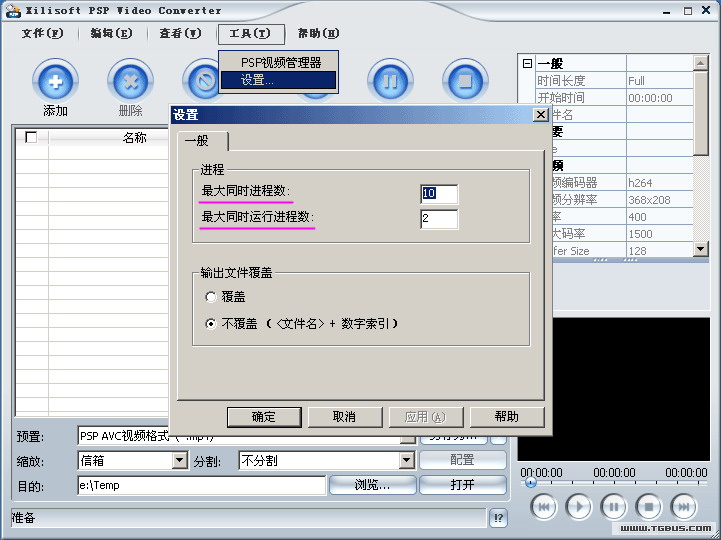
Task: Click the 取消 button
Action: coord(345,417)
